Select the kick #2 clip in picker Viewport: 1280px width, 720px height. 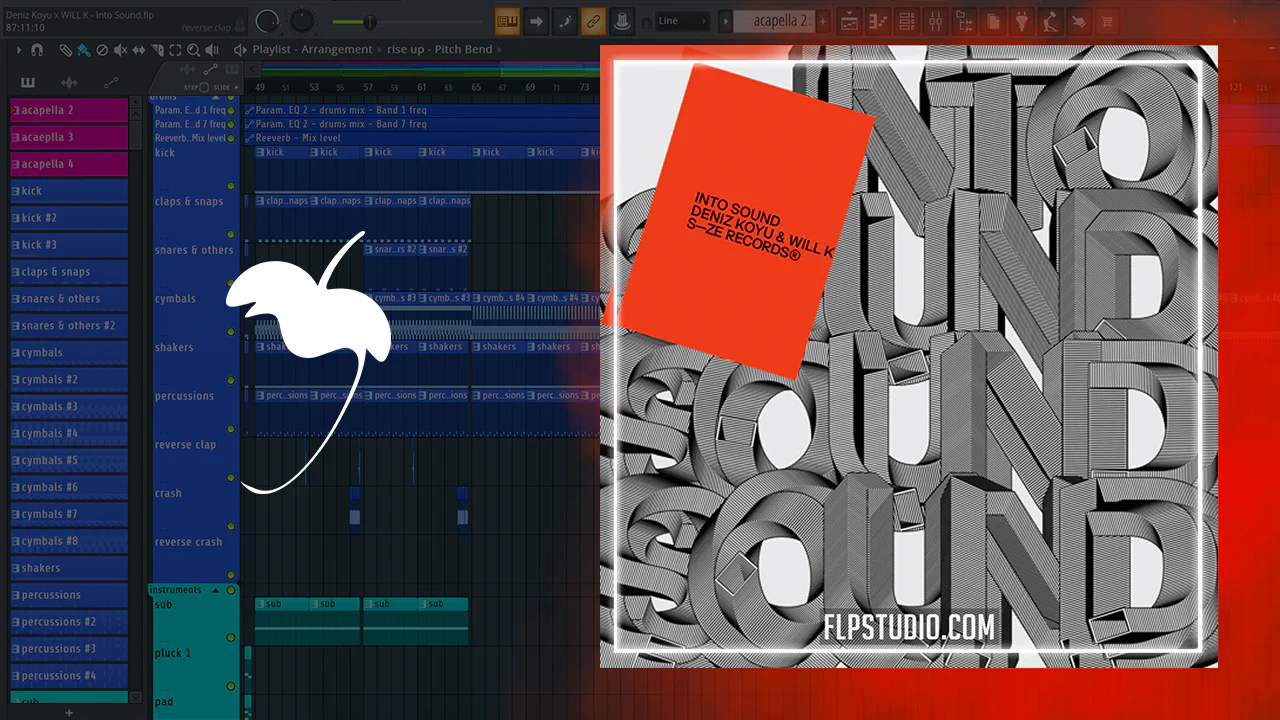[x=69, y=218]
